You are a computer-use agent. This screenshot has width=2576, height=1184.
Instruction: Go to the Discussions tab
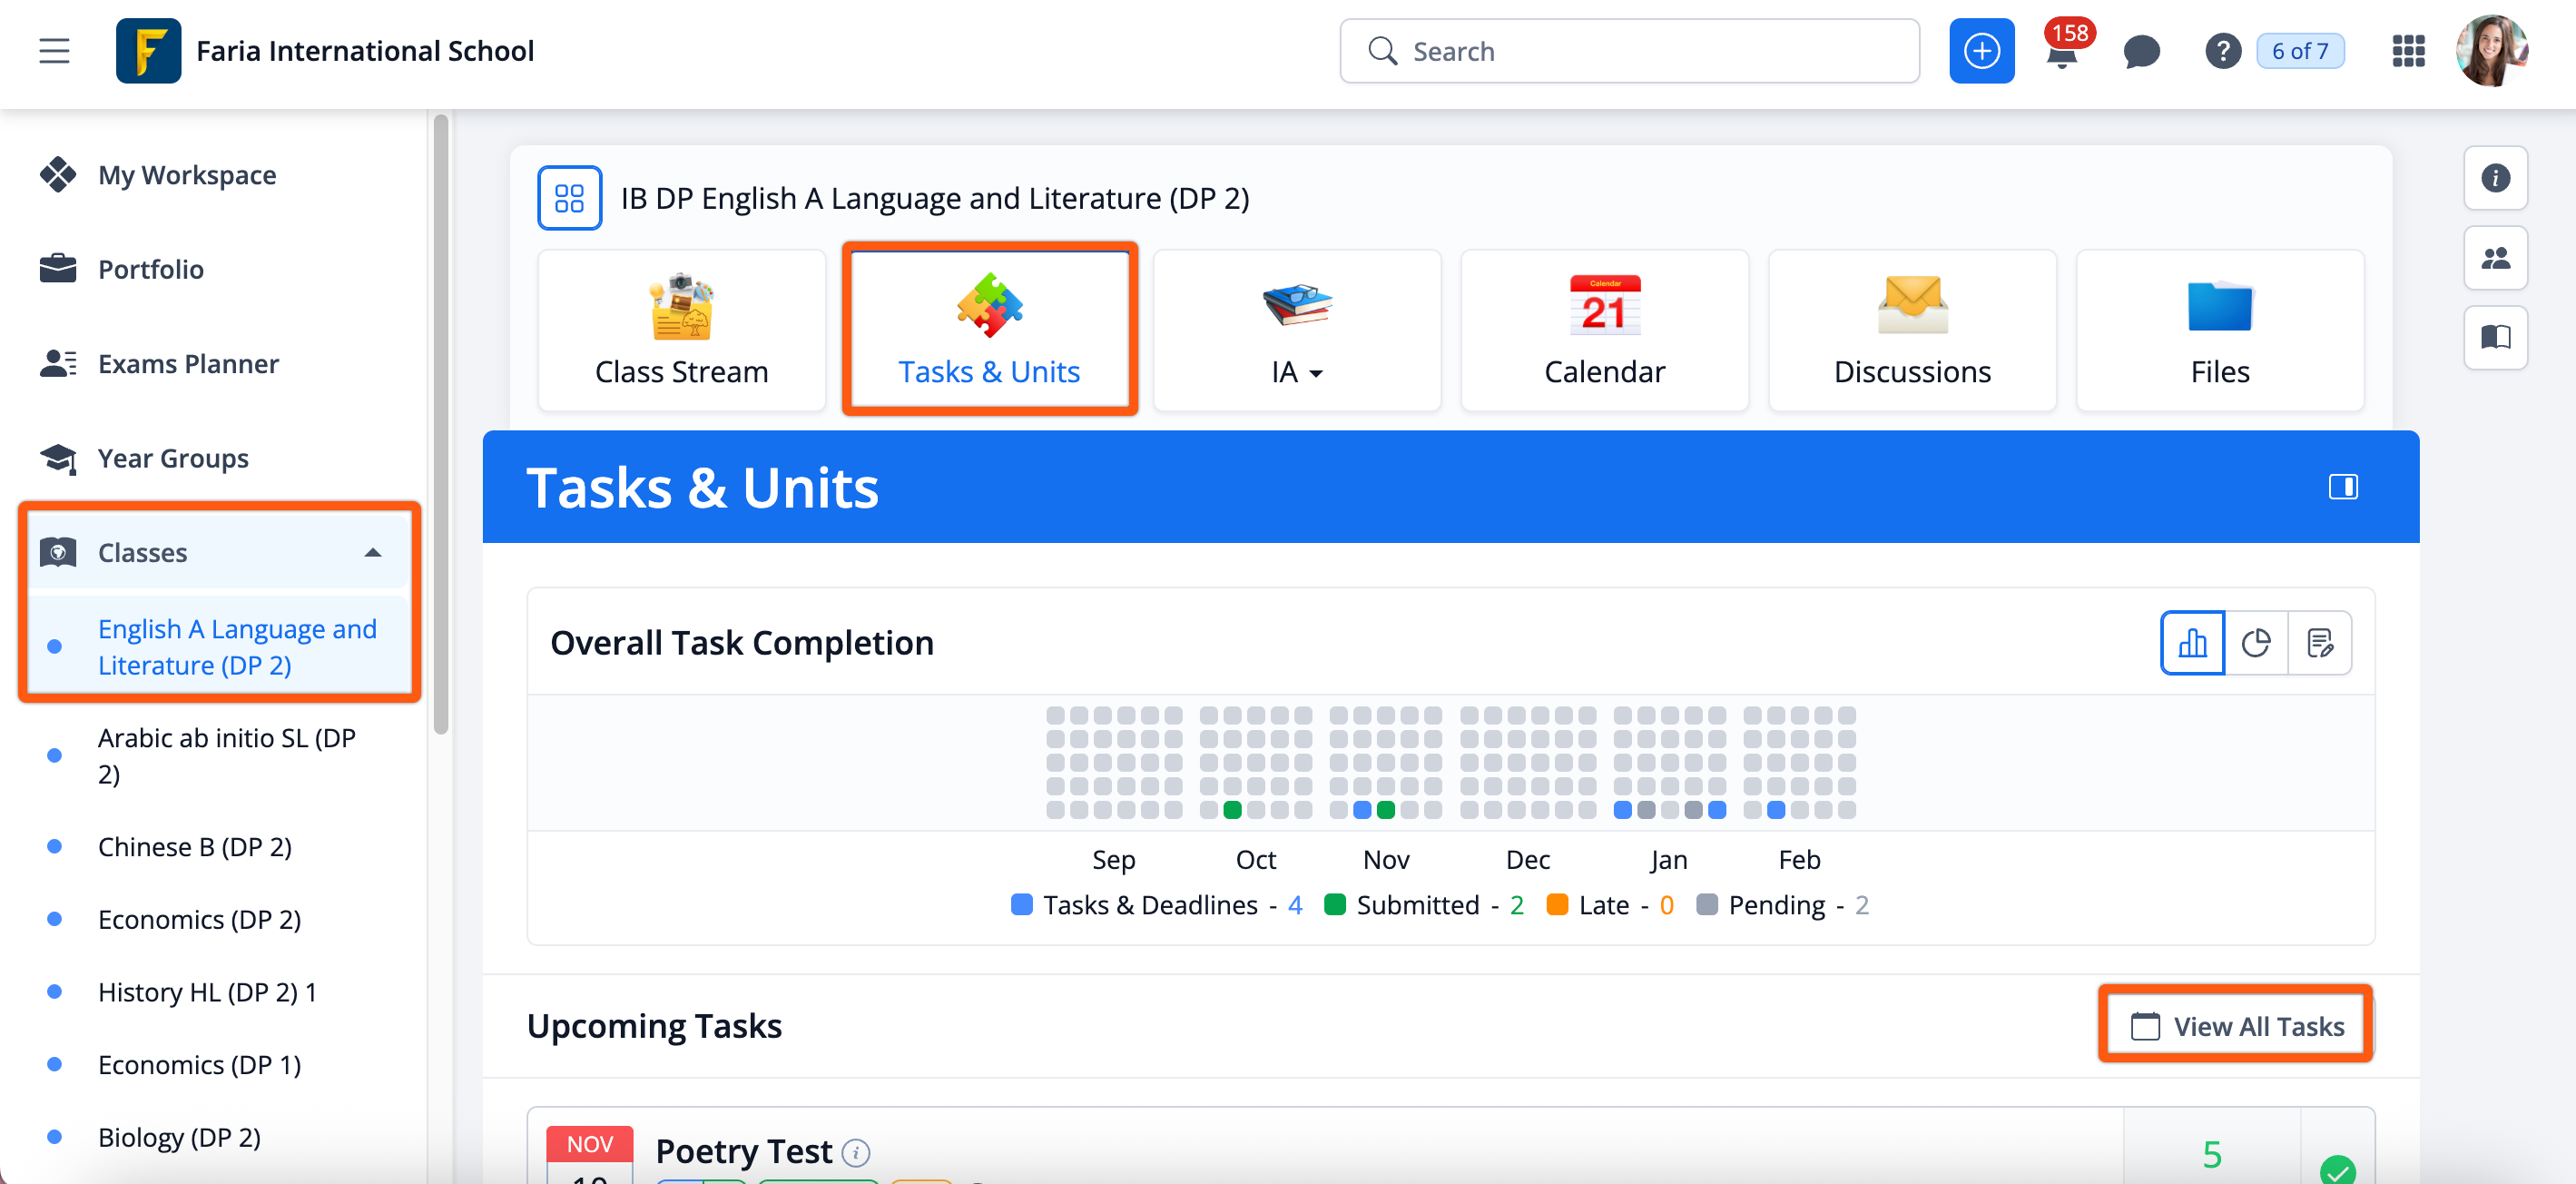click(x=1911, y=330)
